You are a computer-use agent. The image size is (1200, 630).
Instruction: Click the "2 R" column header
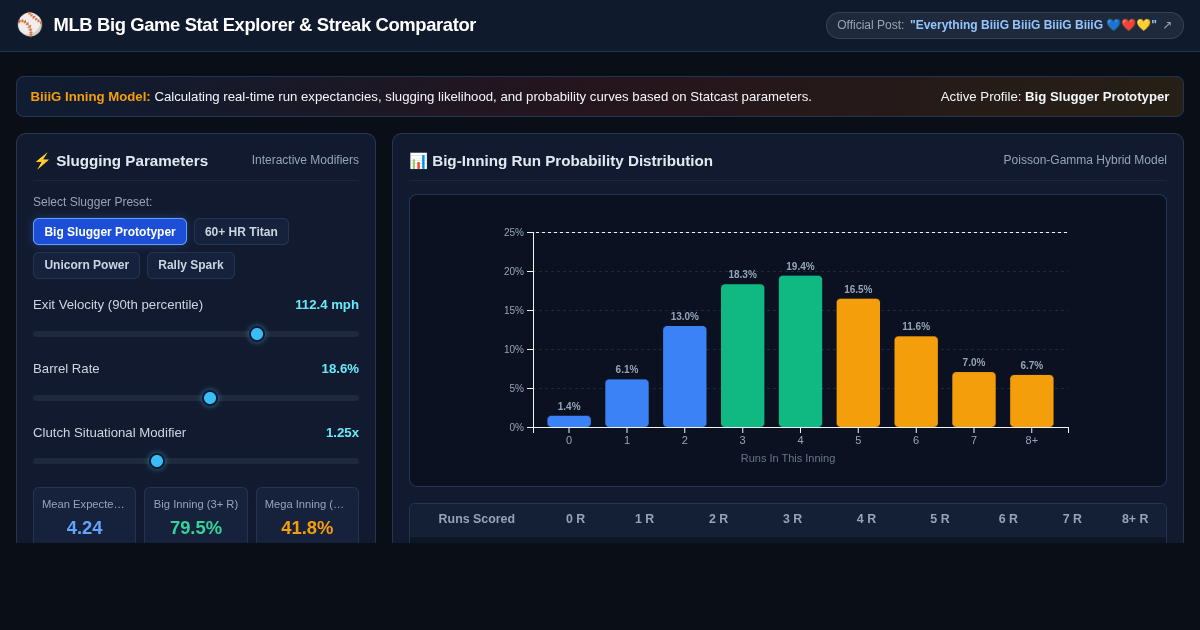click(719, 519)
